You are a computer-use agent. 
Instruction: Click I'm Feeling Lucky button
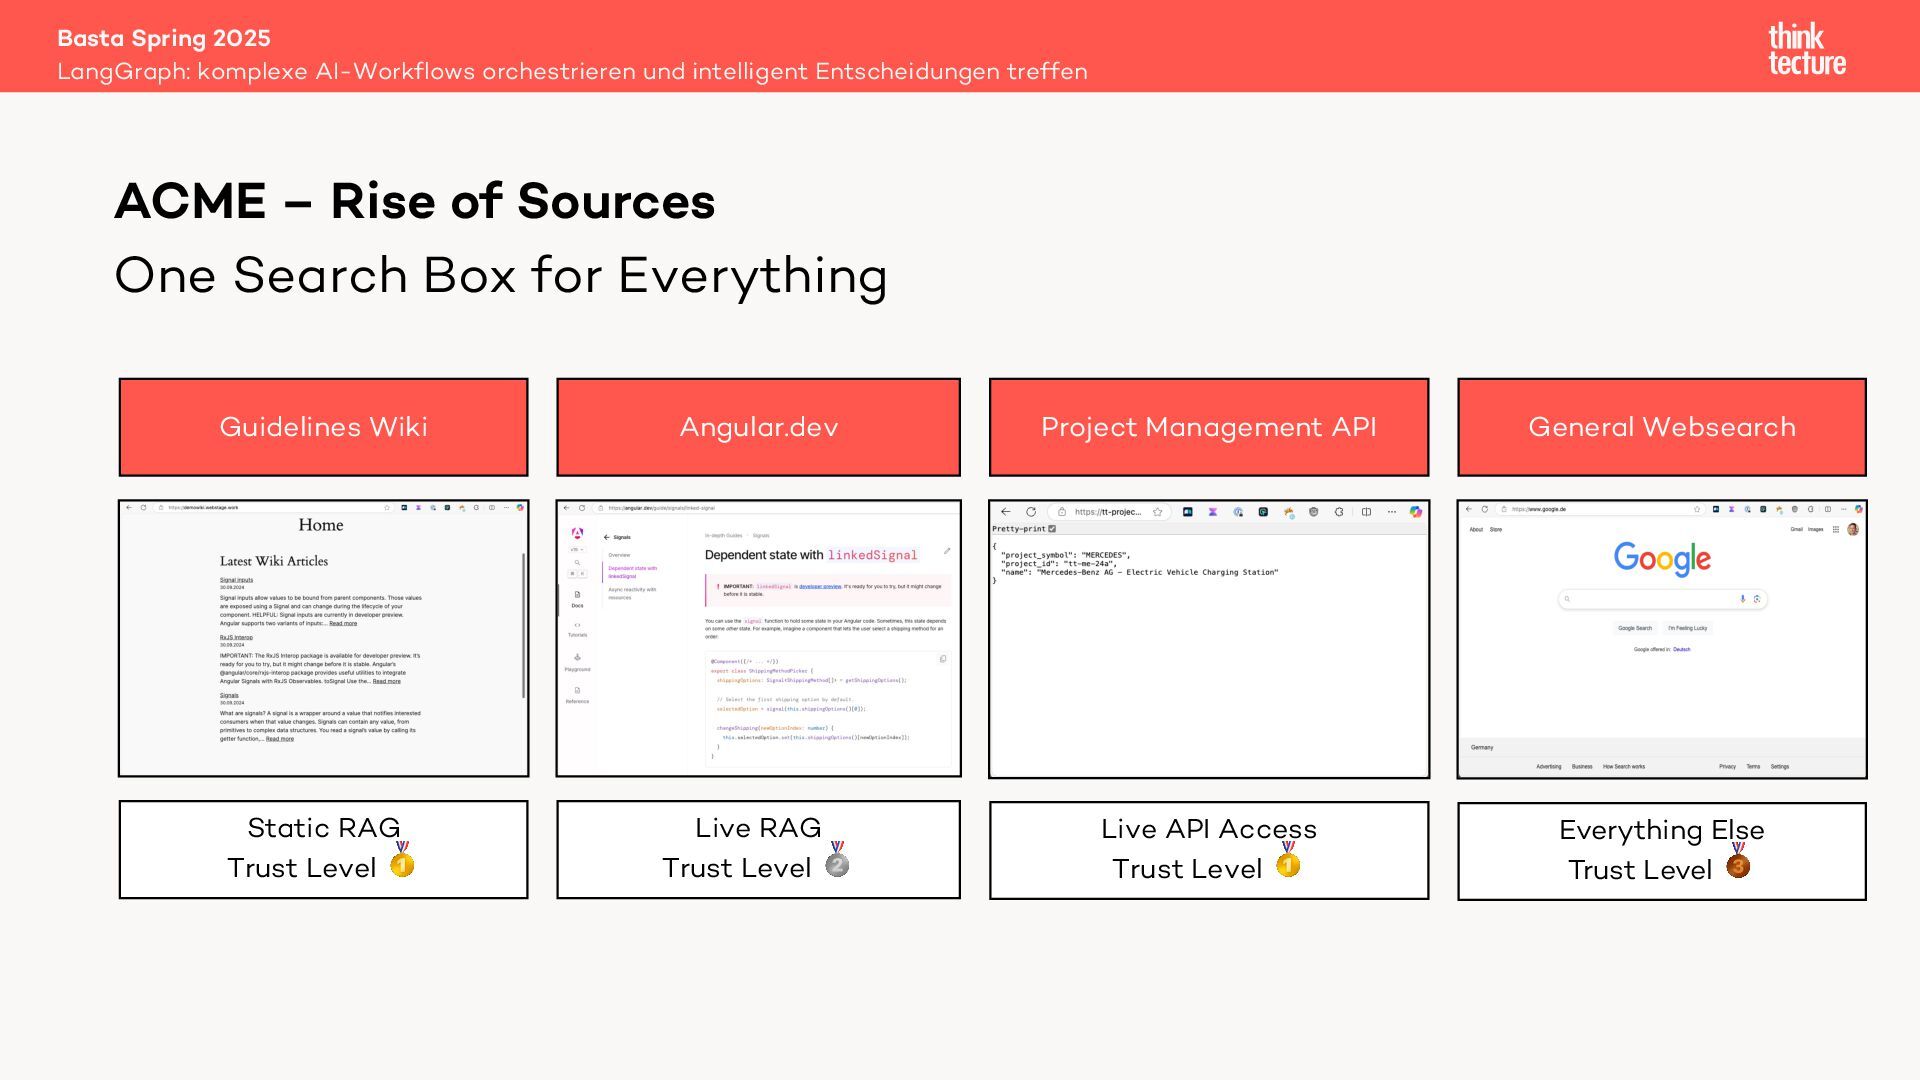[1687, 628]
